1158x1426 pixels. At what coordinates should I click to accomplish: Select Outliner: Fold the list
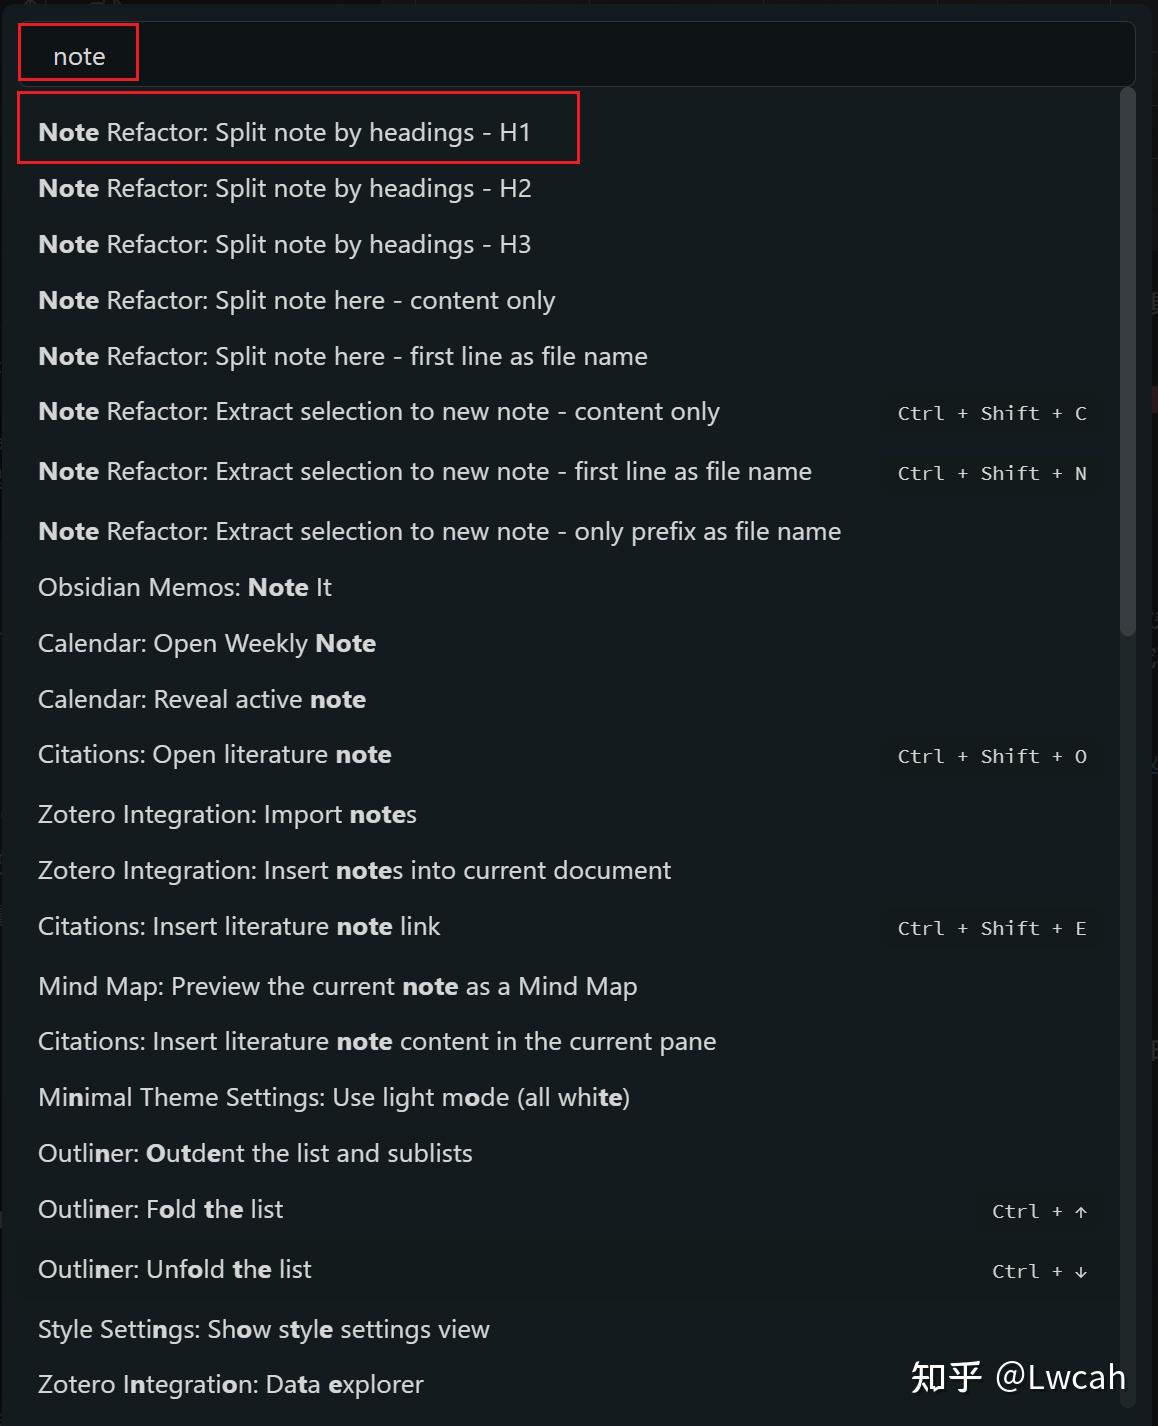[x=570, y=1210]
